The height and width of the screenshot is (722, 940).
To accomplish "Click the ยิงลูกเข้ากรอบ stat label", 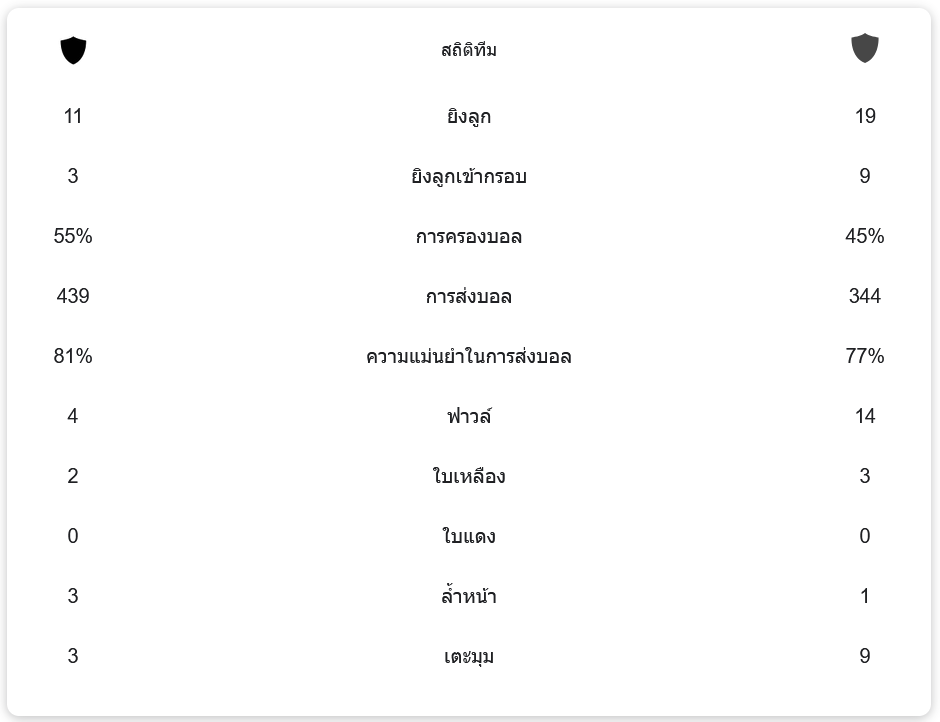I will tap(469, 176).
